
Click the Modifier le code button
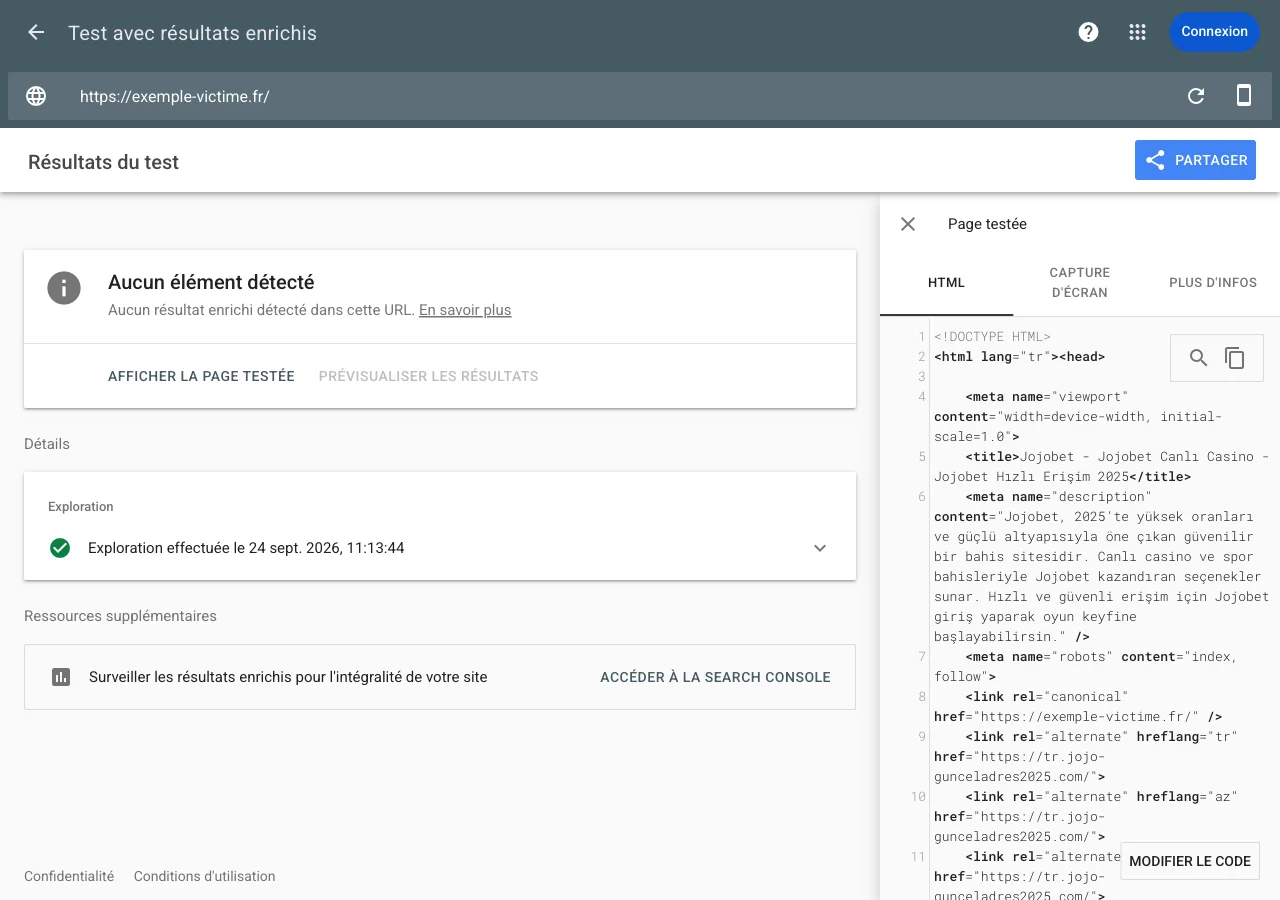1190,861
